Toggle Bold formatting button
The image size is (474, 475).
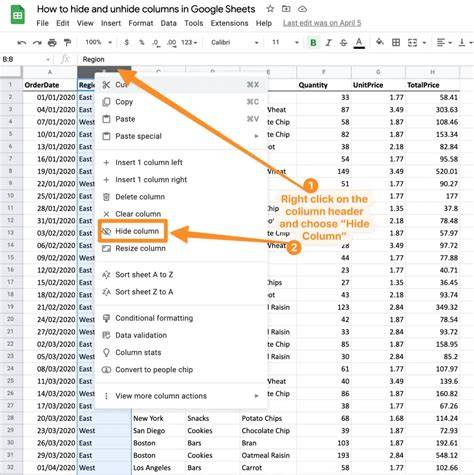pyautogui.click(x=313, y=43)
